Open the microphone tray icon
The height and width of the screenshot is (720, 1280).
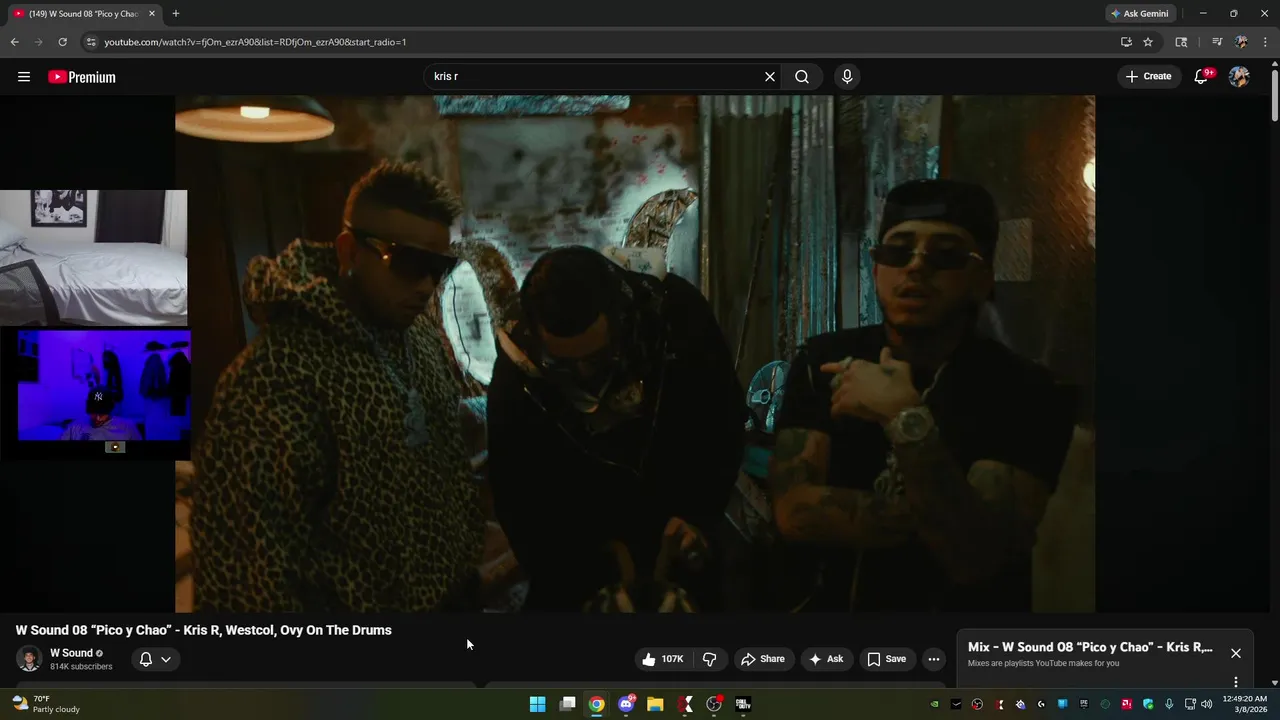click(x=1169, y=704)
